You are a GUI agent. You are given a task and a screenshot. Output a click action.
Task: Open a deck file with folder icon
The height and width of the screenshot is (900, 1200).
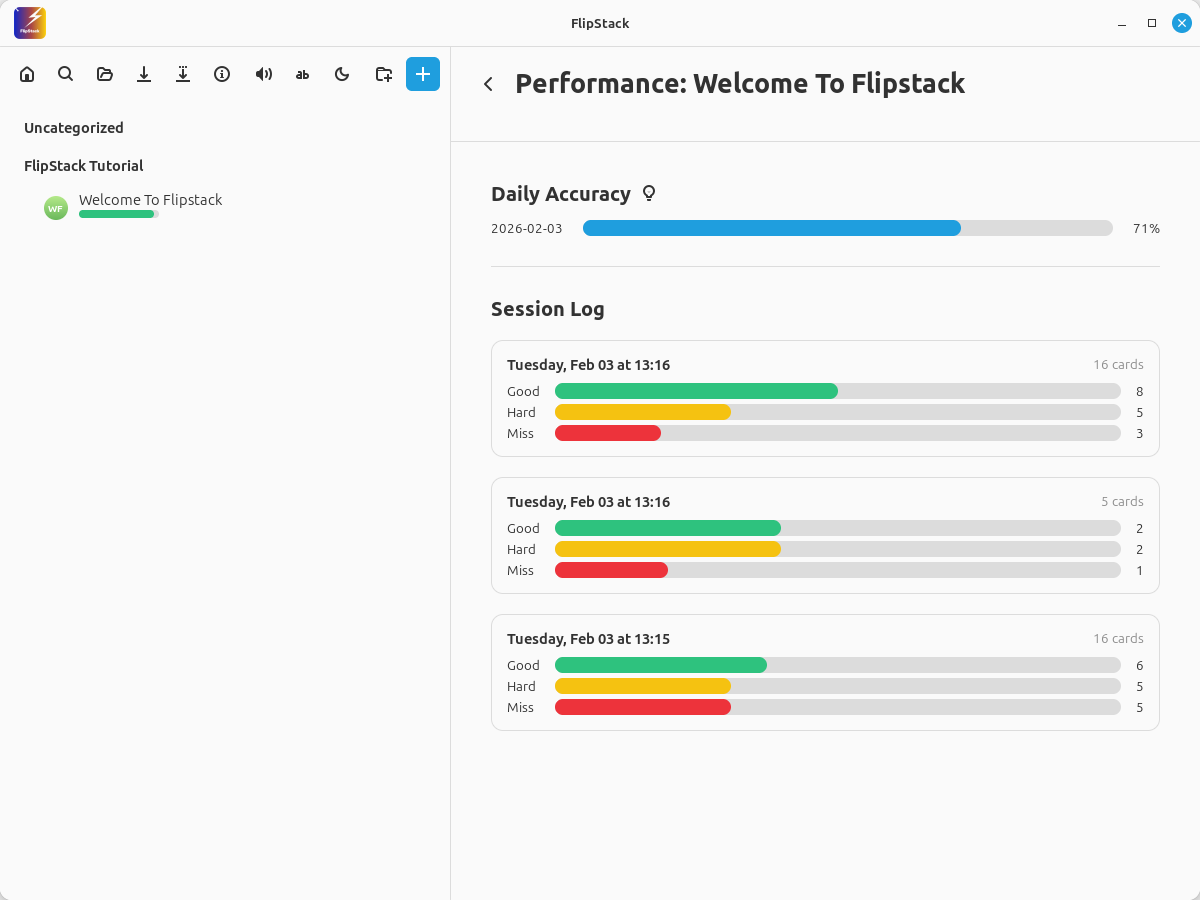coord(105,74)
